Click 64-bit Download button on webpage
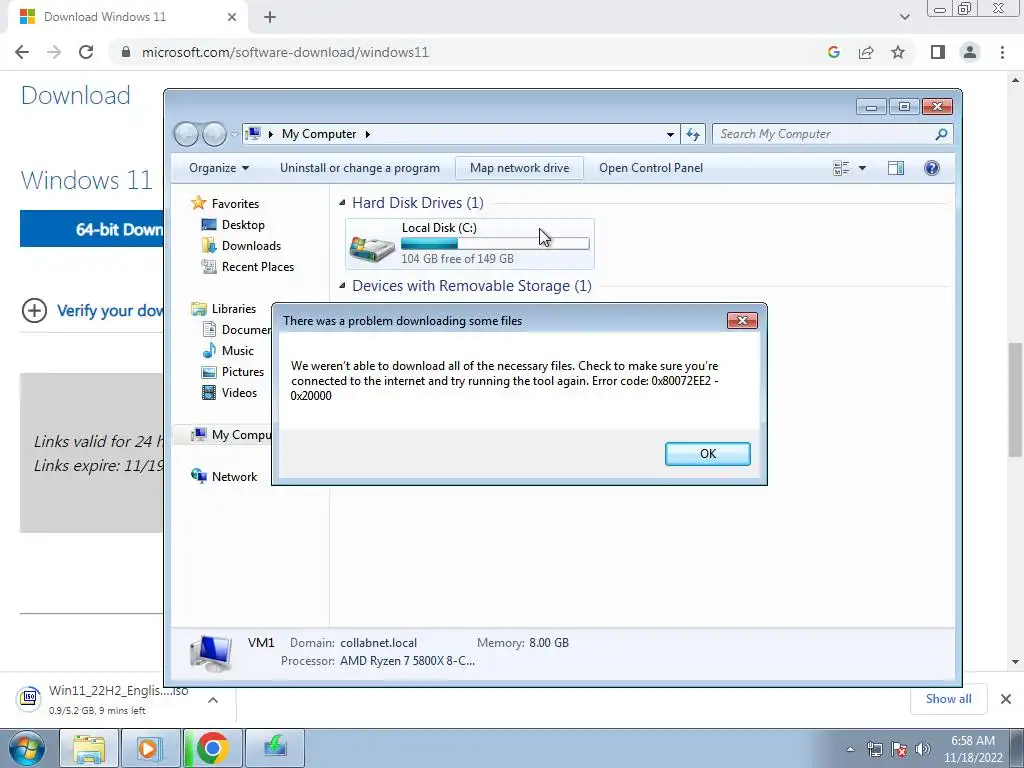 coord(91,229)
